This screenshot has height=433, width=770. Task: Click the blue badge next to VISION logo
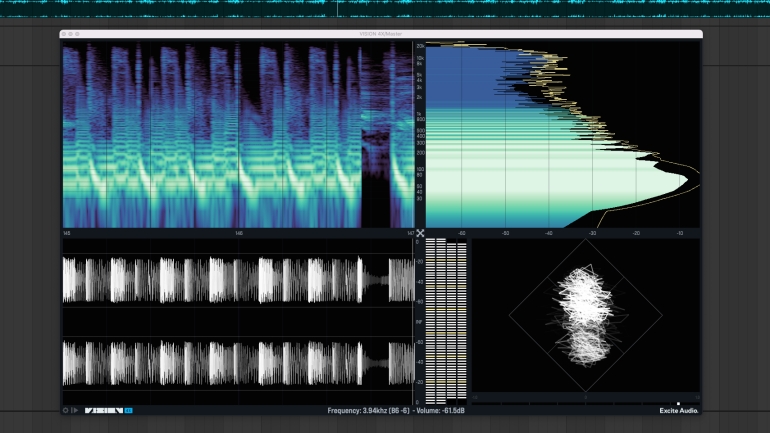click(x=128, y=410)
